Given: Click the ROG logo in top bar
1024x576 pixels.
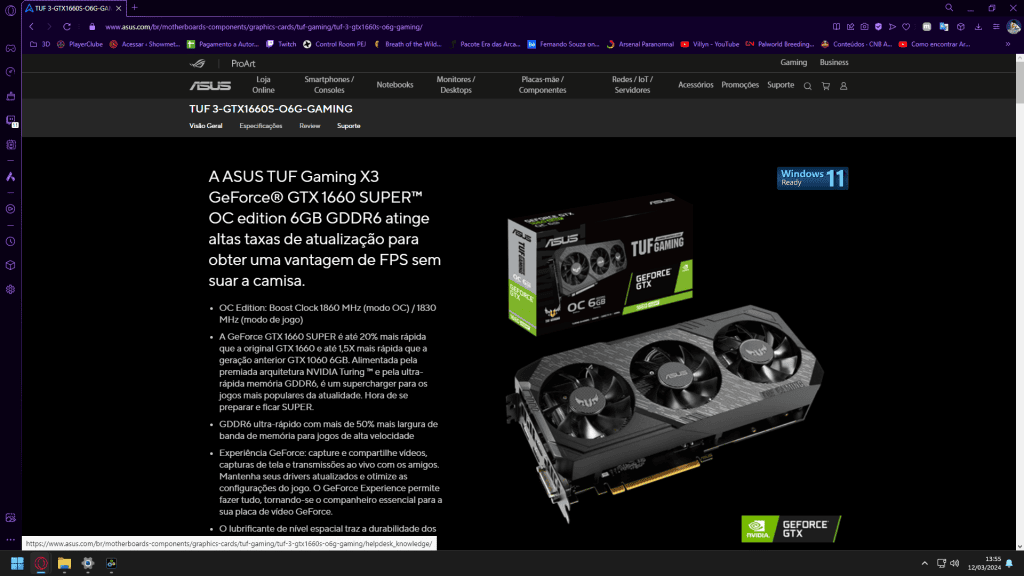Looking at the screenshot, I should coord(197,63).
